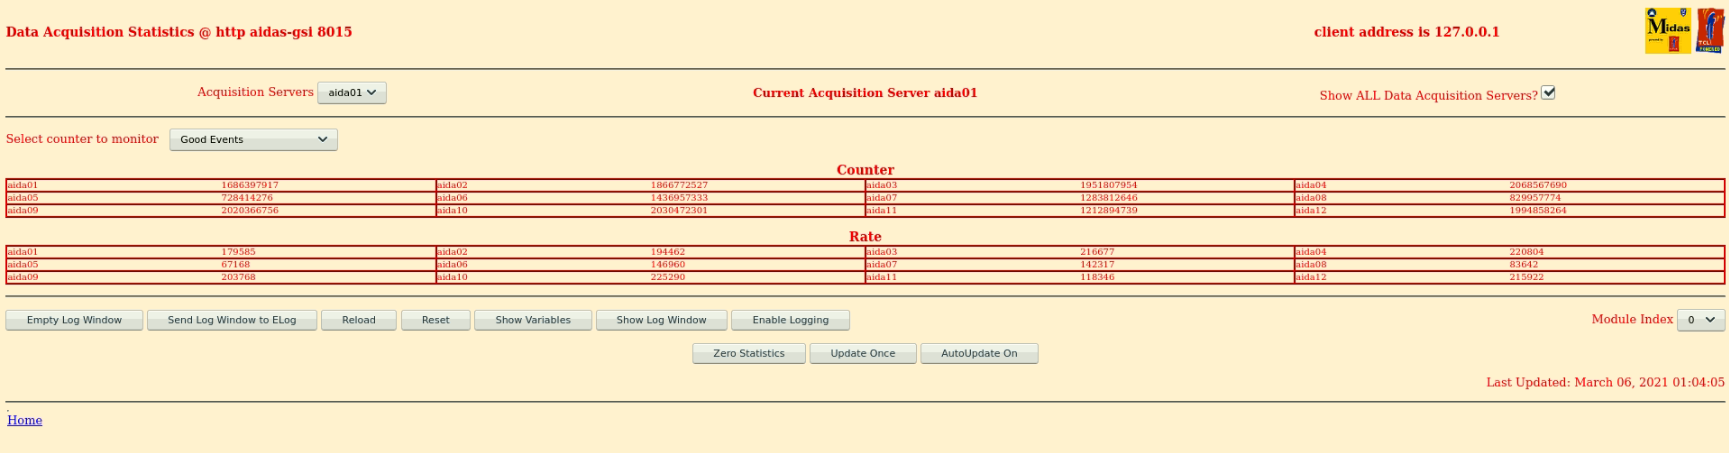This screenshot has width=1729, height=453.
Task: Select counter value 1283812646 for aida07
Action: [1109, 198]
